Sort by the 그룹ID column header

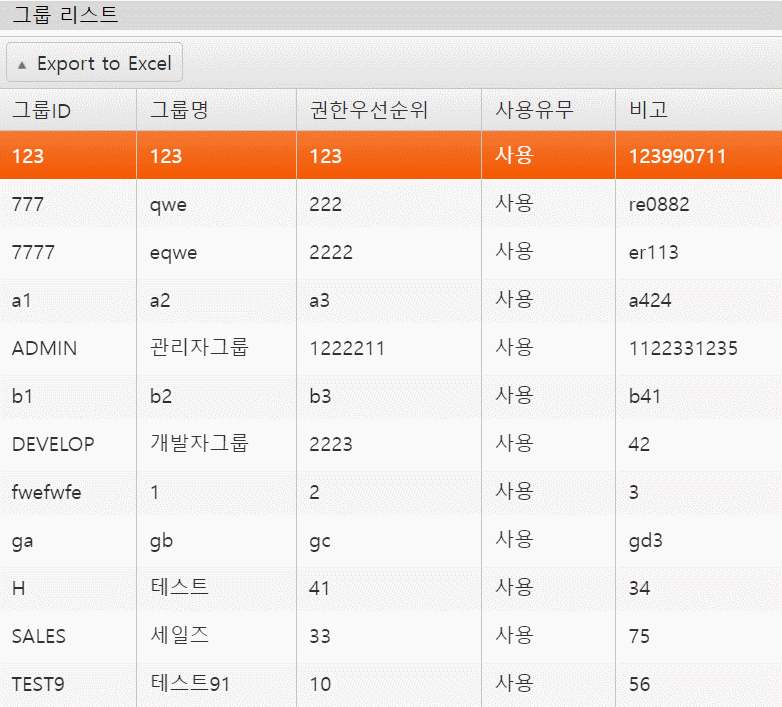68,110
